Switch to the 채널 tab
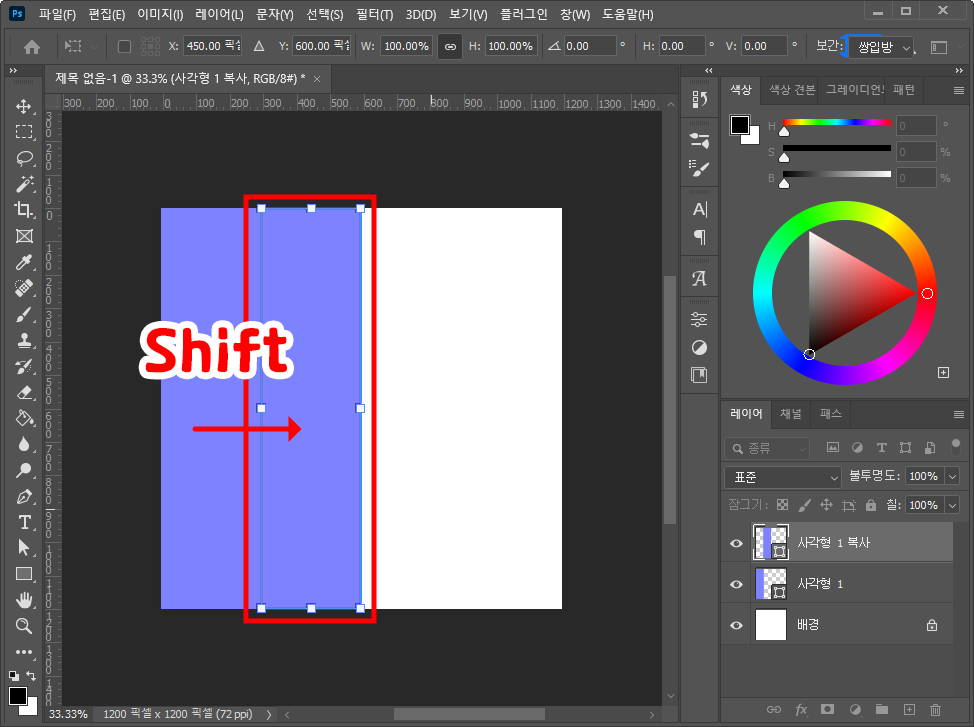 click(x=790, y=413)
